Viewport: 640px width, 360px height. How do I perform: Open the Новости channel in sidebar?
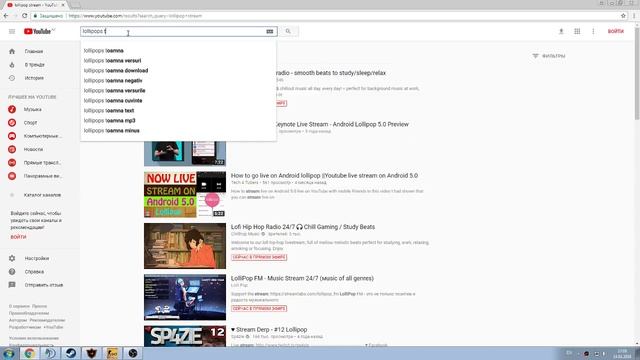tap(40, 149)
